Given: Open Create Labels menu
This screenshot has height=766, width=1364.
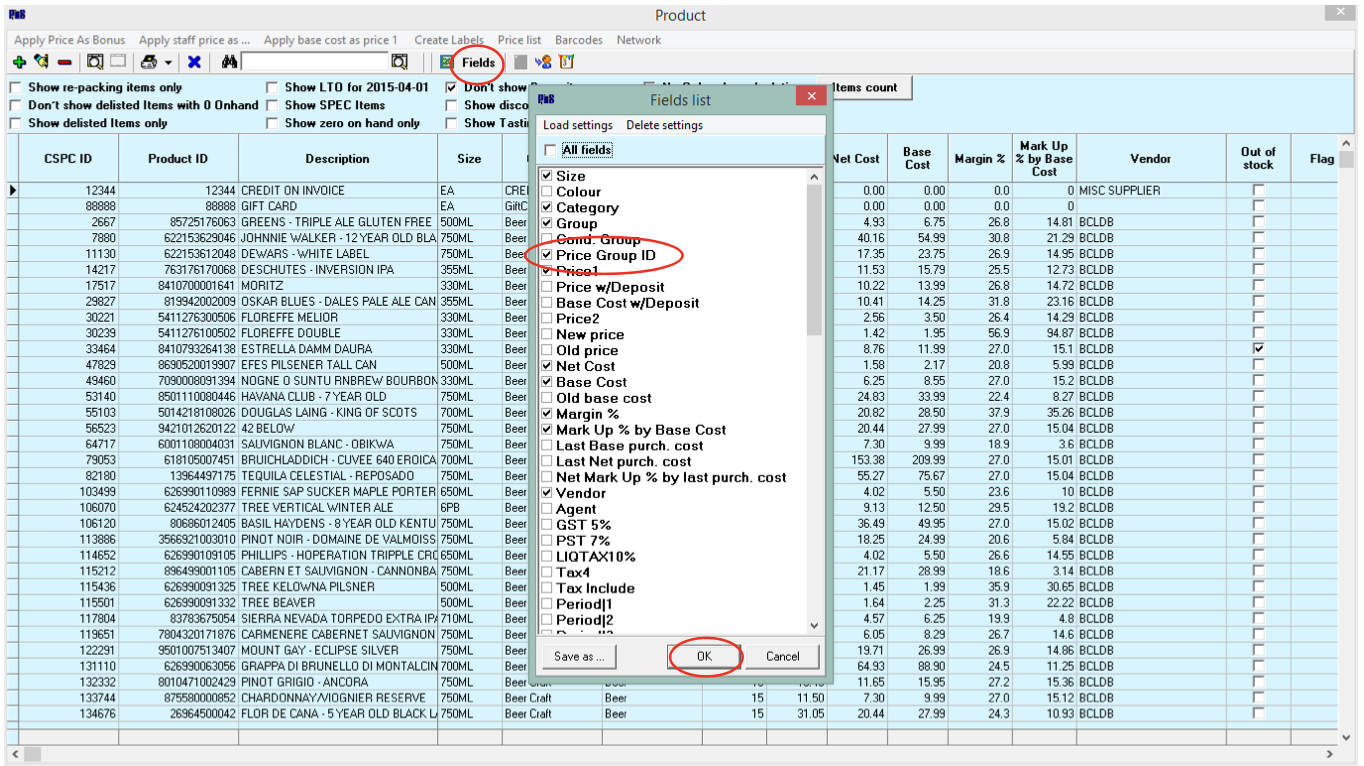Looking at the screenshot, I should (449, 40).
